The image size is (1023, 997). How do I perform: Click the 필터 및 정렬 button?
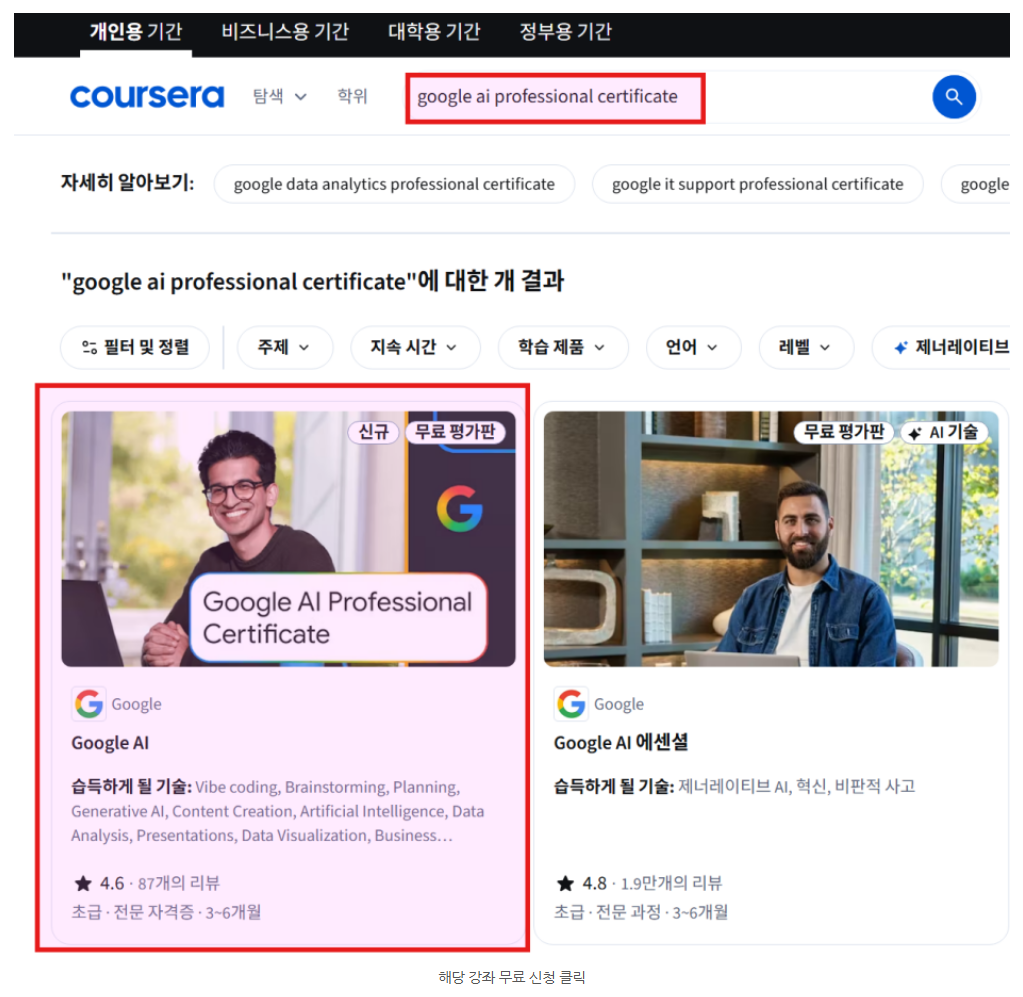(x=135, y=347)
